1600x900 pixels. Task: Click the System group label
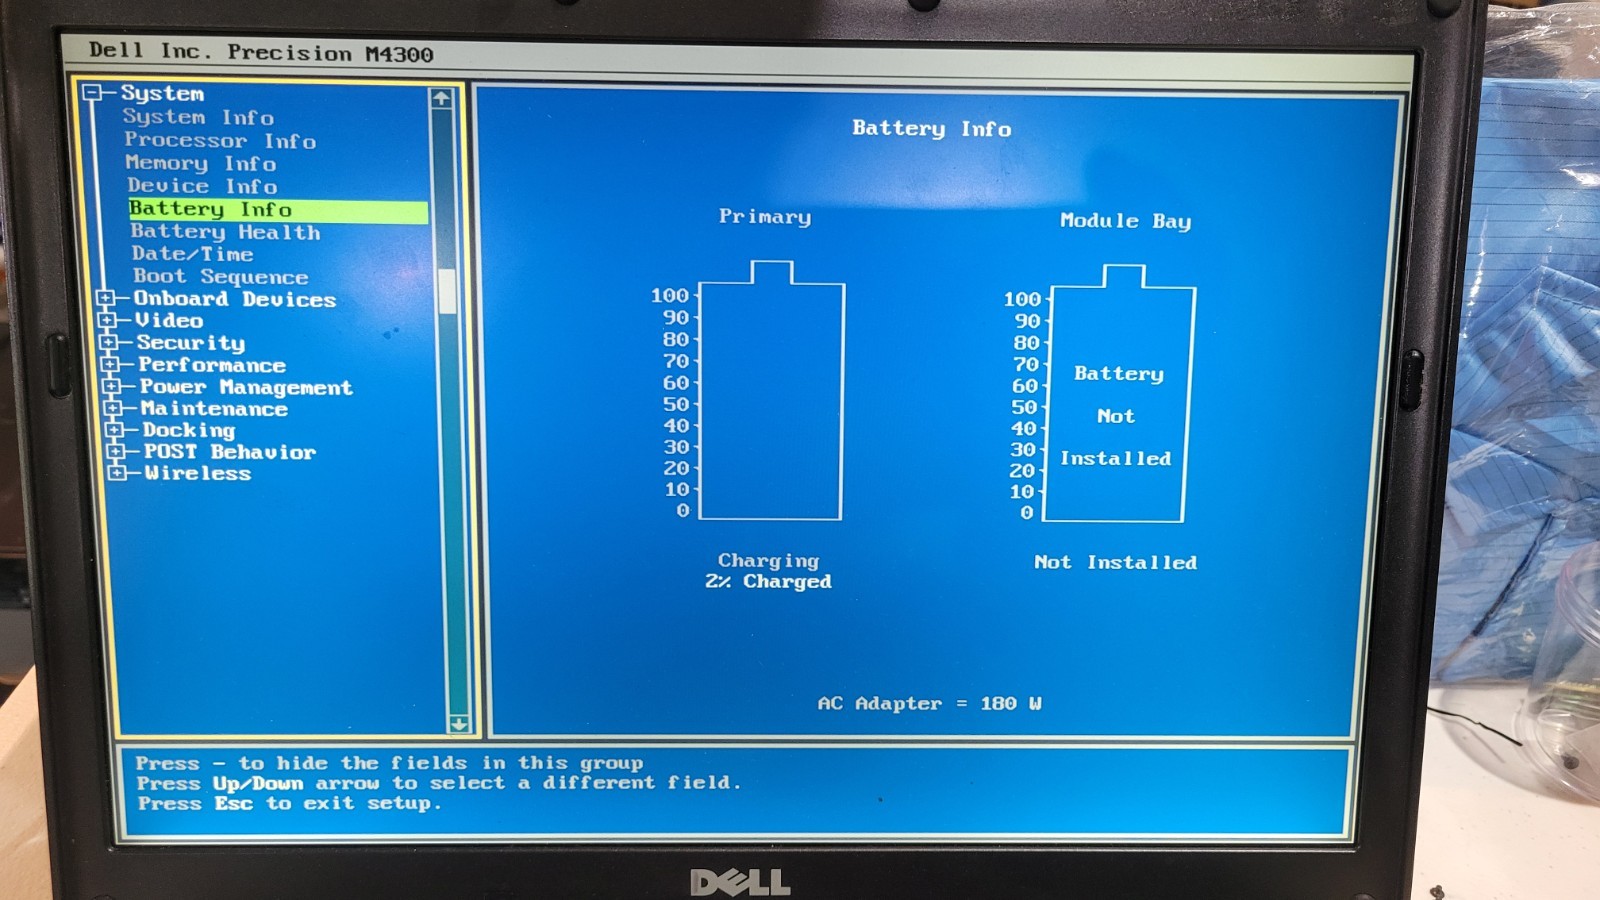click(x=162, y=93)
